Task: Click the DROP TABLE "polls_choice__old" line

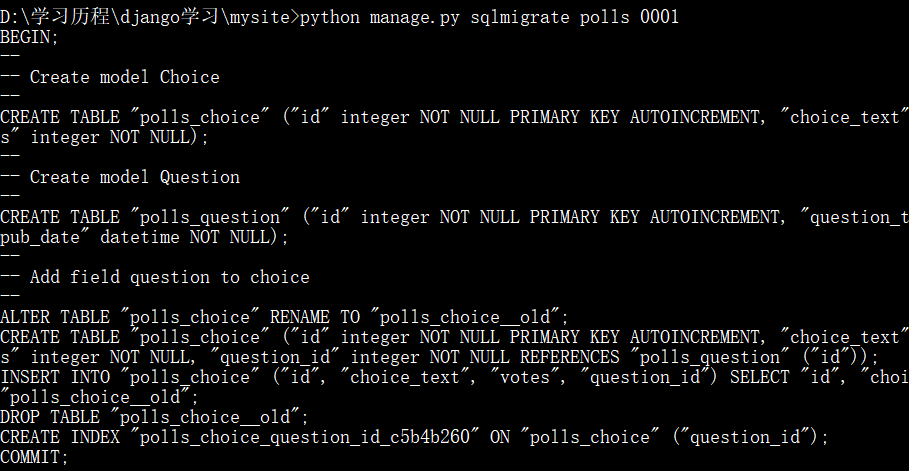Action: point(155,417)
